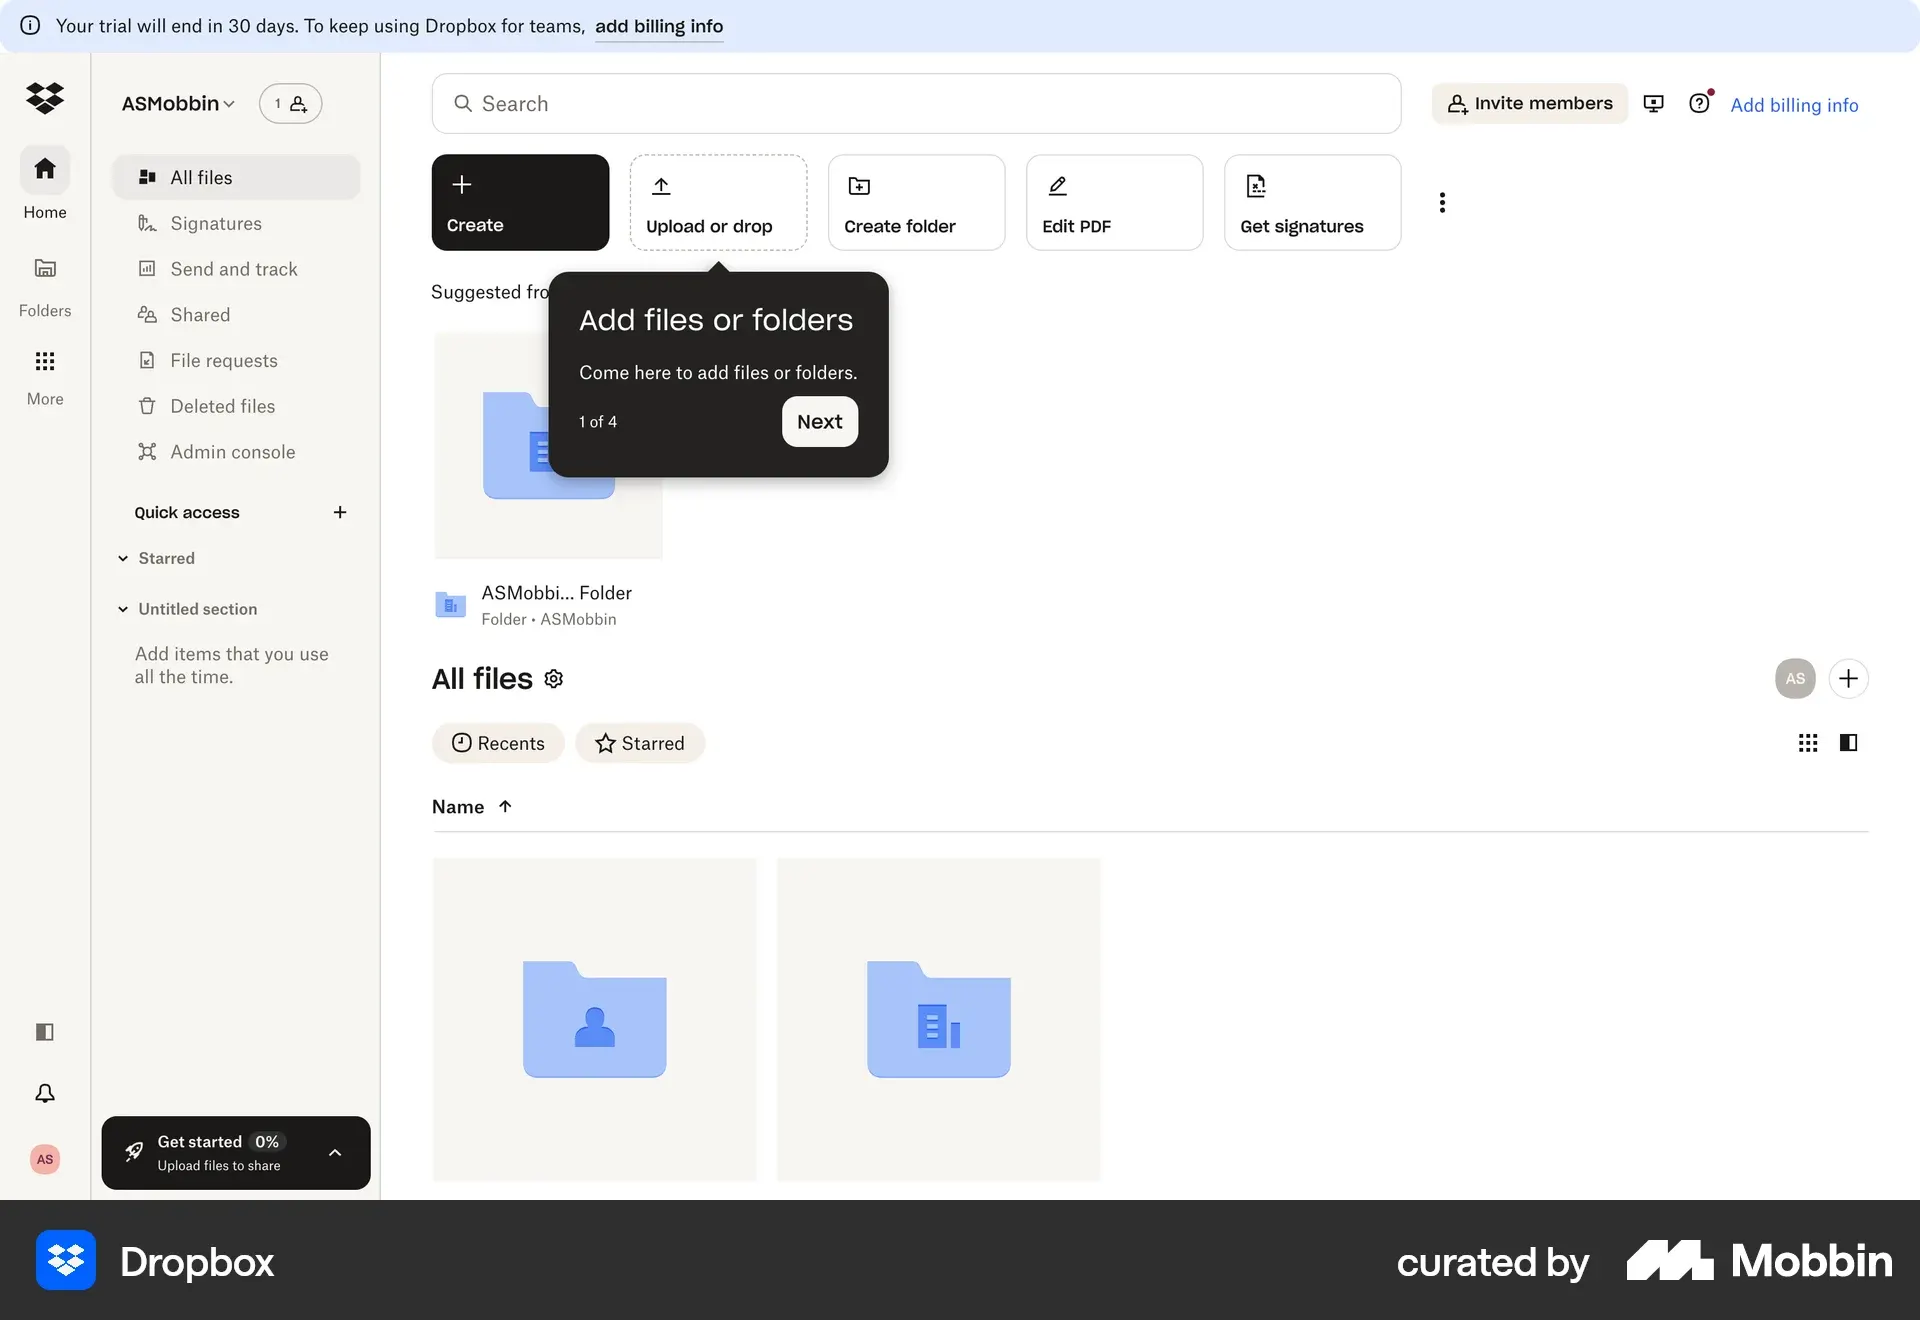Click the Dropbox logo icon in the sidebar
The image size is (1920, 1320).
pos(45,98)
